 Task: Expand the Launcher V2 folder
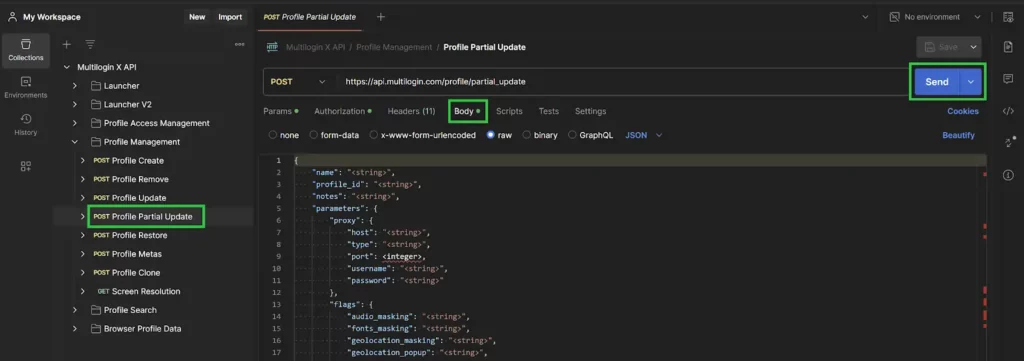coord(74,104)
